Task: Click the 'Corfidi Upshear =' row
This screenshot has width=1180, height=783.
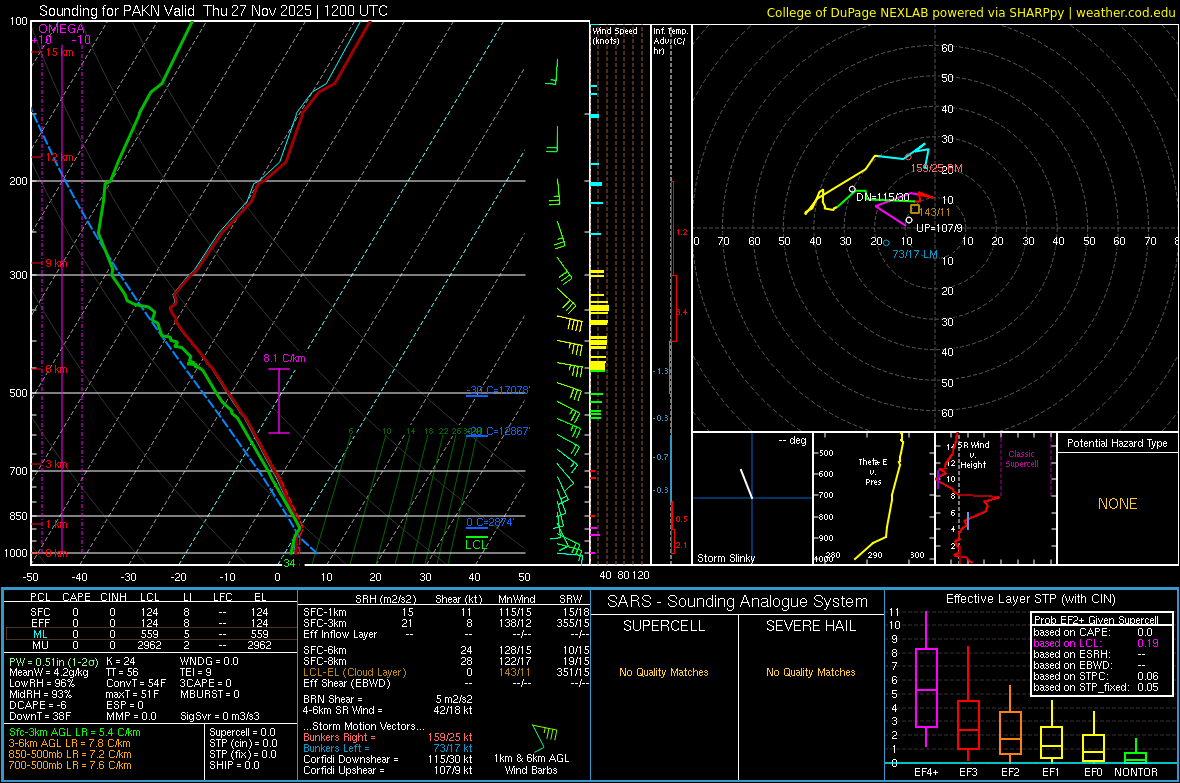Action: pyautogui.click(x=388, y=770)
